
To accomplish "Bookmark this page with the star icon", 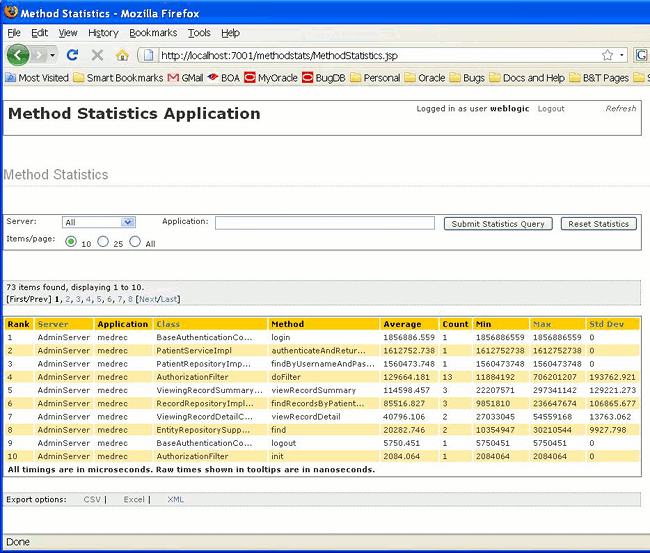I will click(607, 55).
